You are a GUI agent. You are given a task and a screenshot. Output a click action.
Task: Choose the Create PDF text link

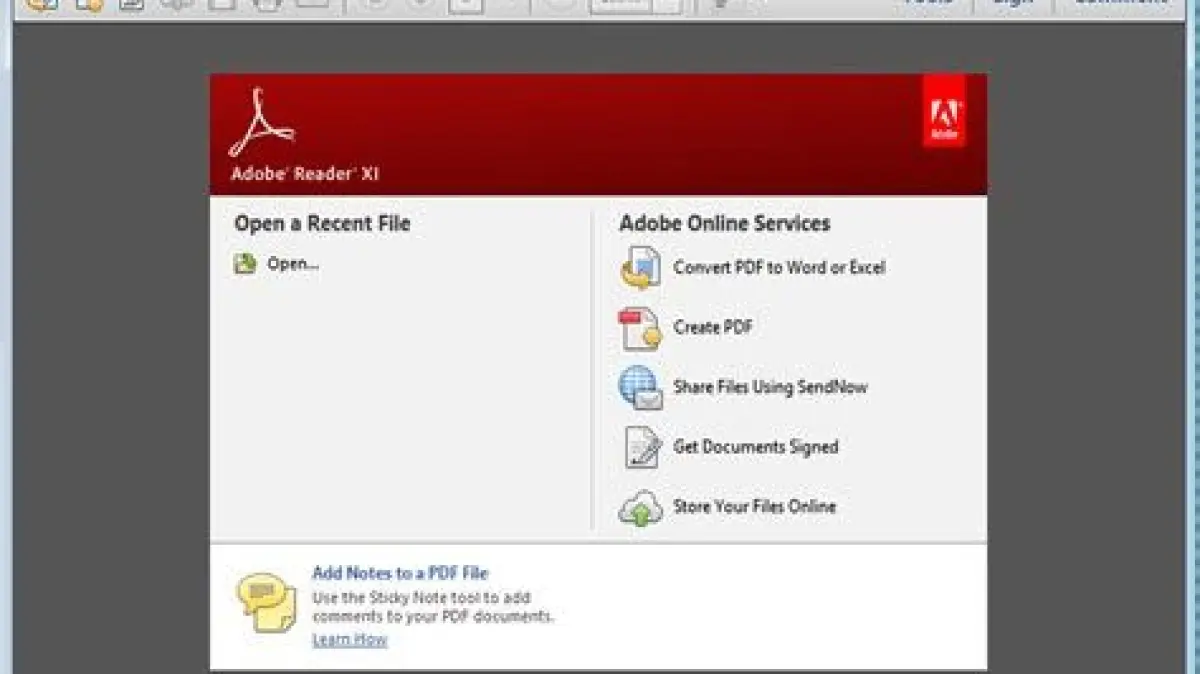[713, 327]
